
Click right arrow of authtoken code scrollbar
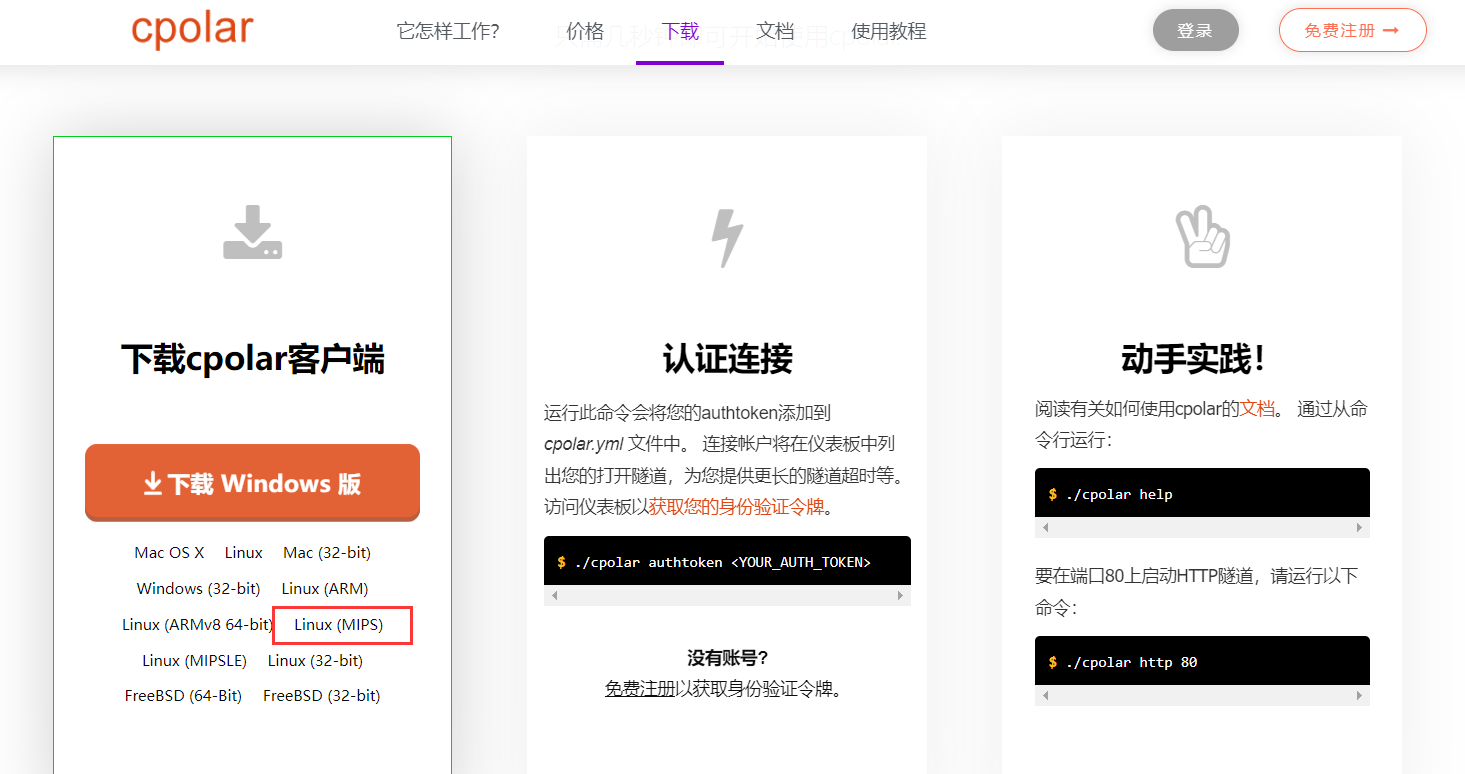point(900,596)
